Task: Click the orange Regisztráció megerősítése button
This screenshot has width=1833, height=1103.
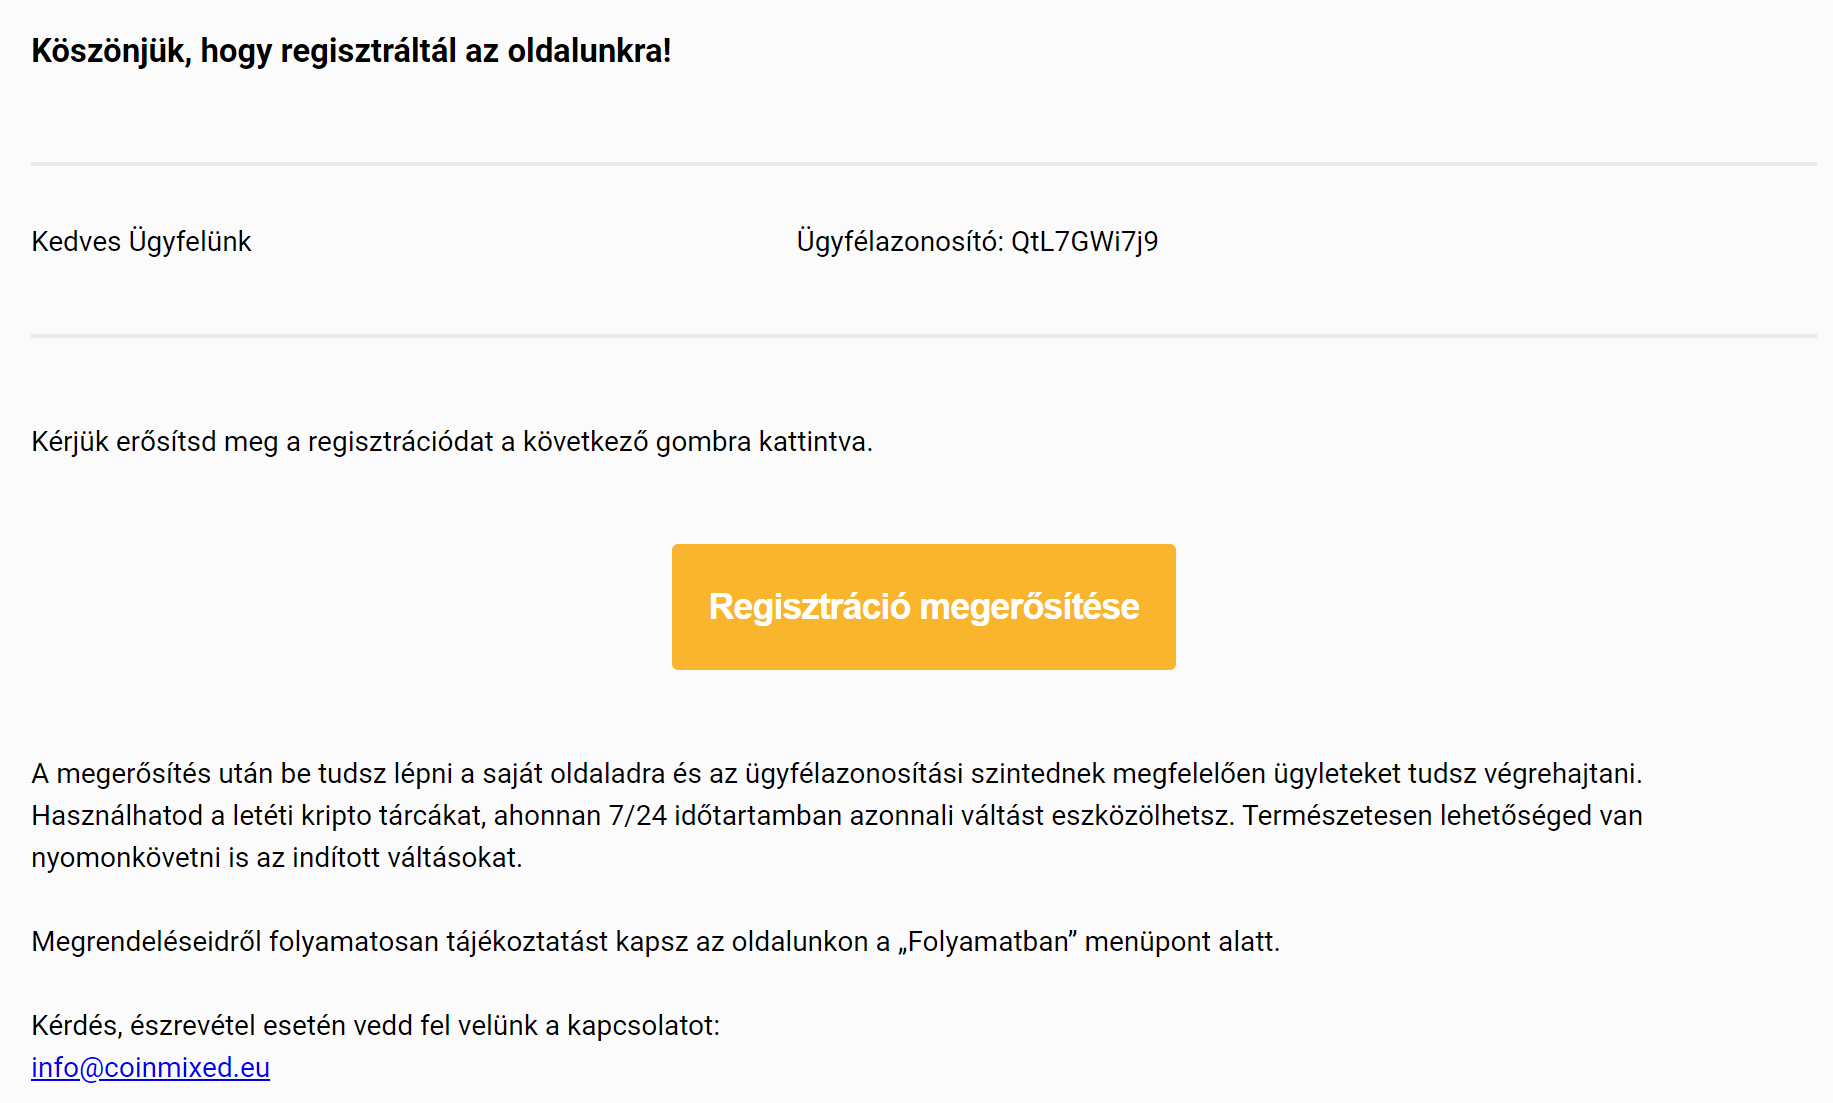Action: 923,607
